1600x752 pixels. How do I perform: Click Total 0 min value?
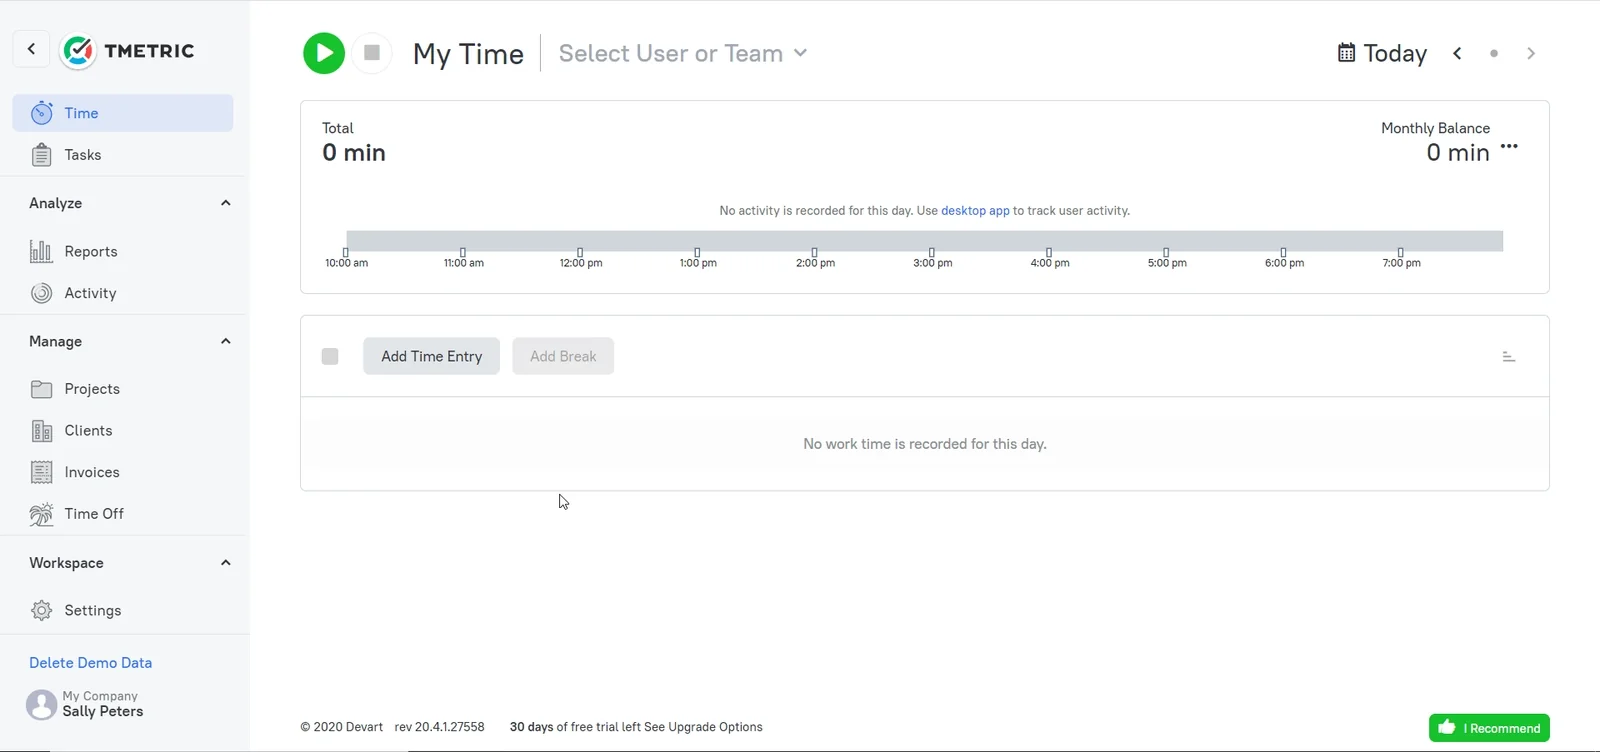354,153
